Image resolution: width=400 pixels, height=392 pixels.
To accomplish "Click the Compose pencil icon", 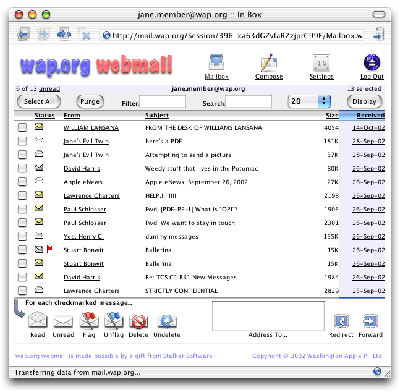I will (269, 63).
